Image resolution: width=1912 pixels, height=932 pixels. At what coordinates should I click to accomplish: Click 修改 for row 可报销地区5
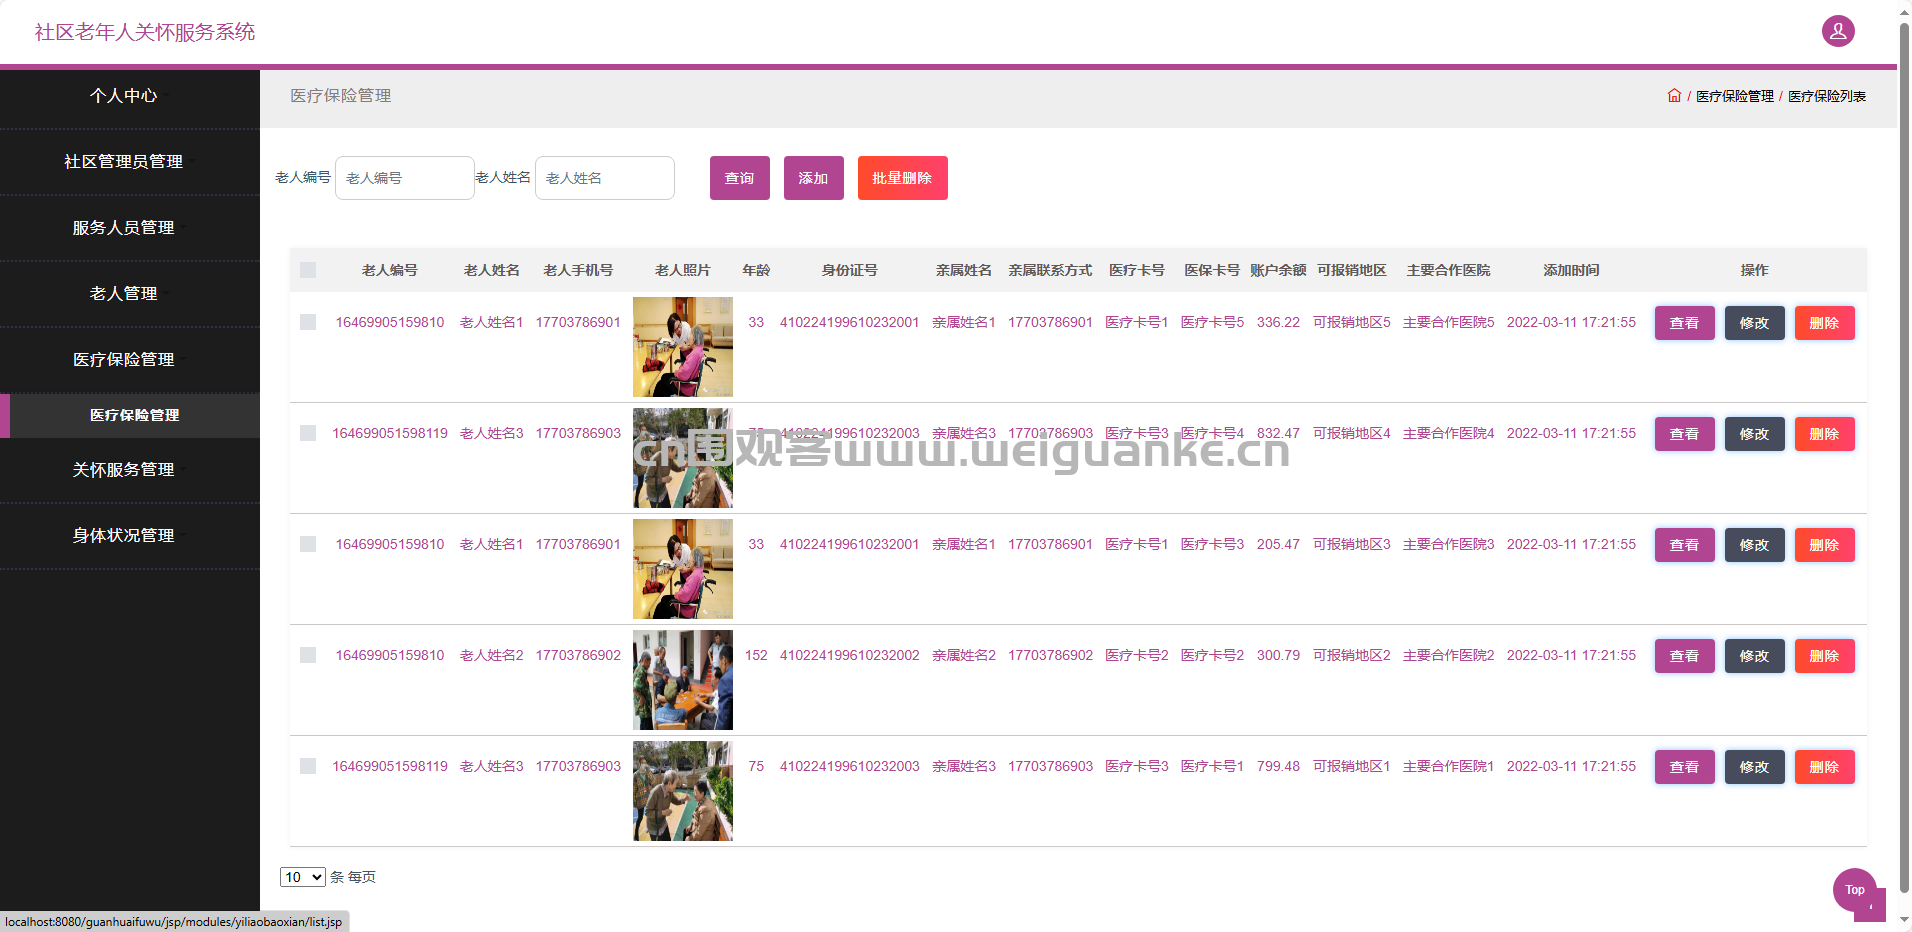[1755, 323]
